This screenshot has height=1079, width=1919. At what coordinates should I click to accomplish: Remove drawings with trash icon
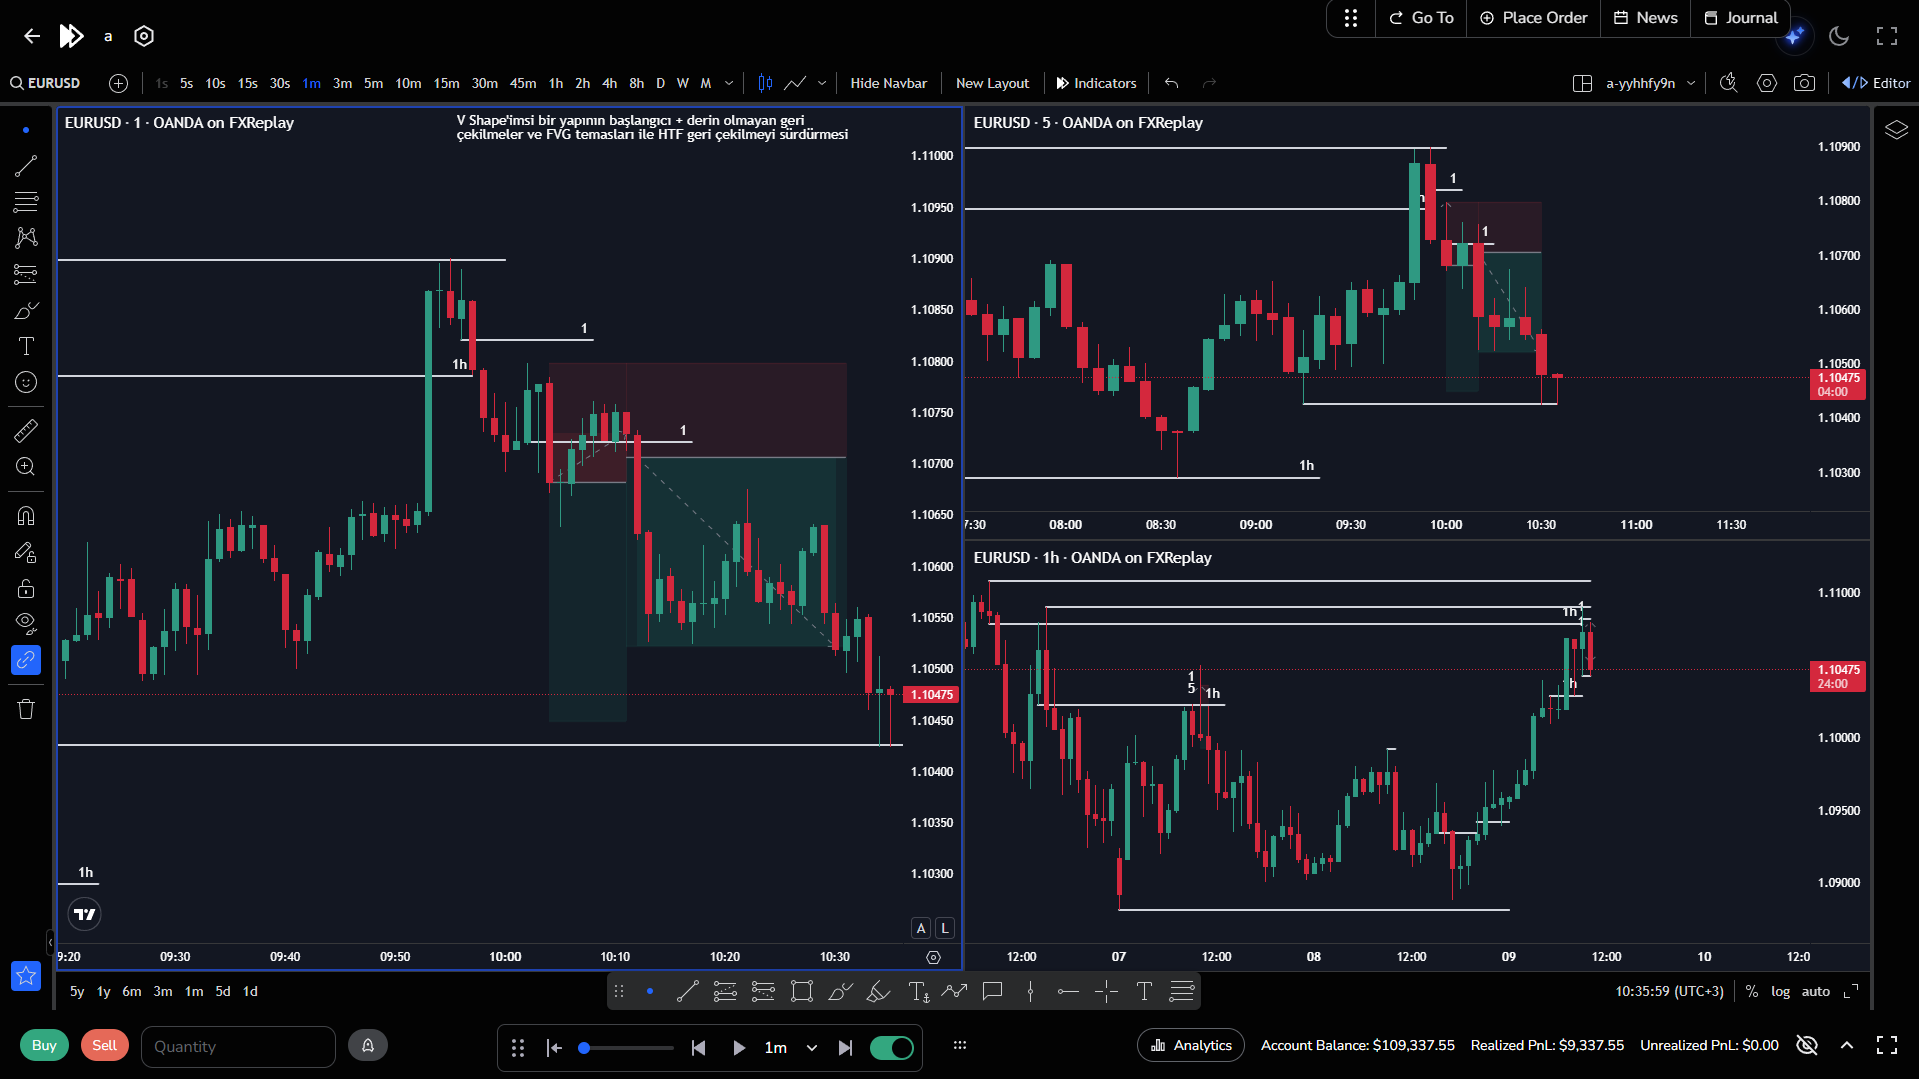[x=26, y=709]
